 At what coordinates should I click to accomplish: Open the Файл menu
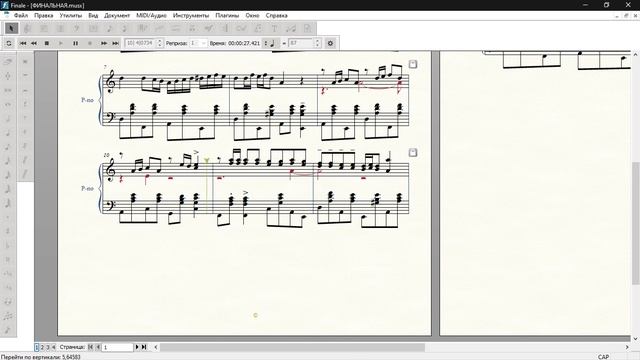21,16
